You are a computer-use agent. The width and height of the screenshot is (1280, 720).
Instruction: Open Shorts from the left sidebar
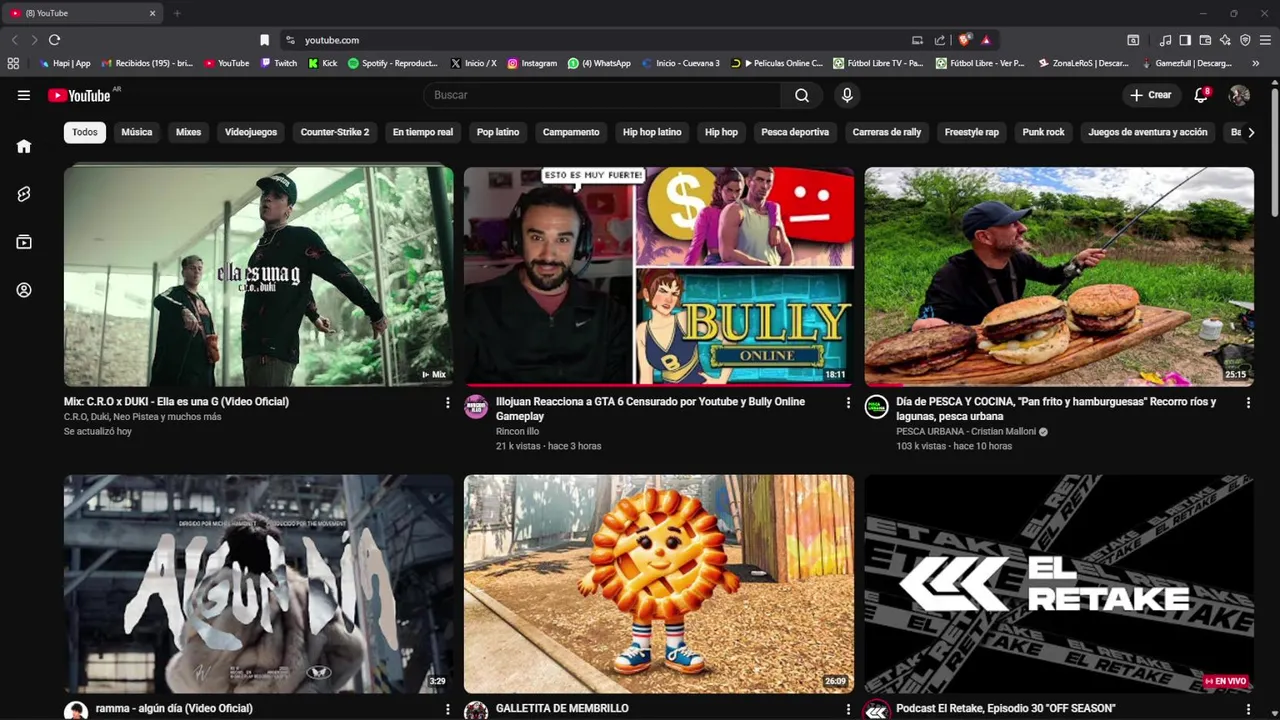[x=24, y=194]
